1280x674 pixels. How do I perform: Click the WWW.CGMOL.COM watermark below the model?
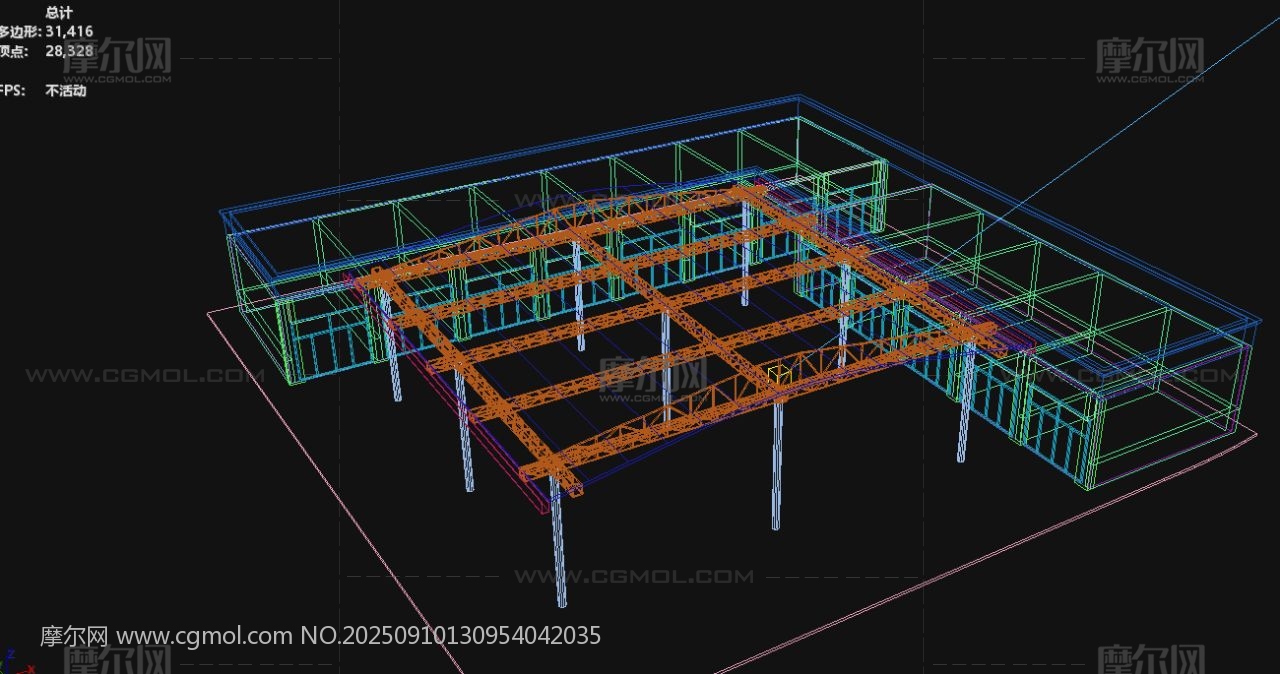point(633,577)
